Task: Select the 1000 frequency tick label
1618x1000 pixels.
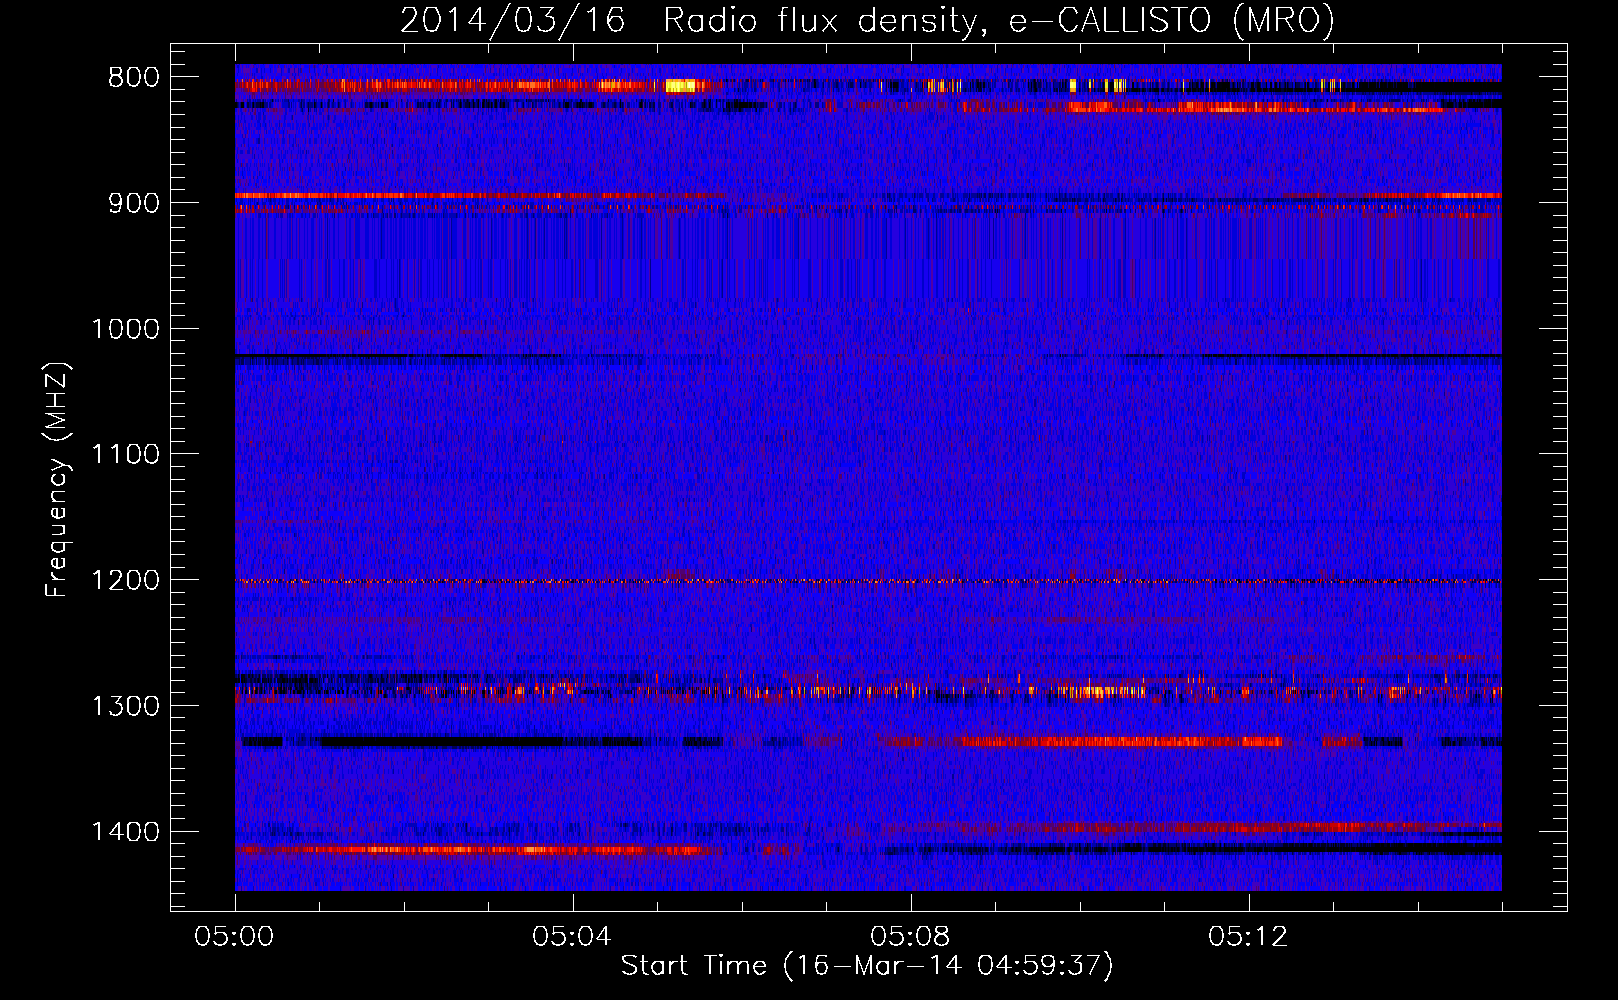Action: pos(125,329)
